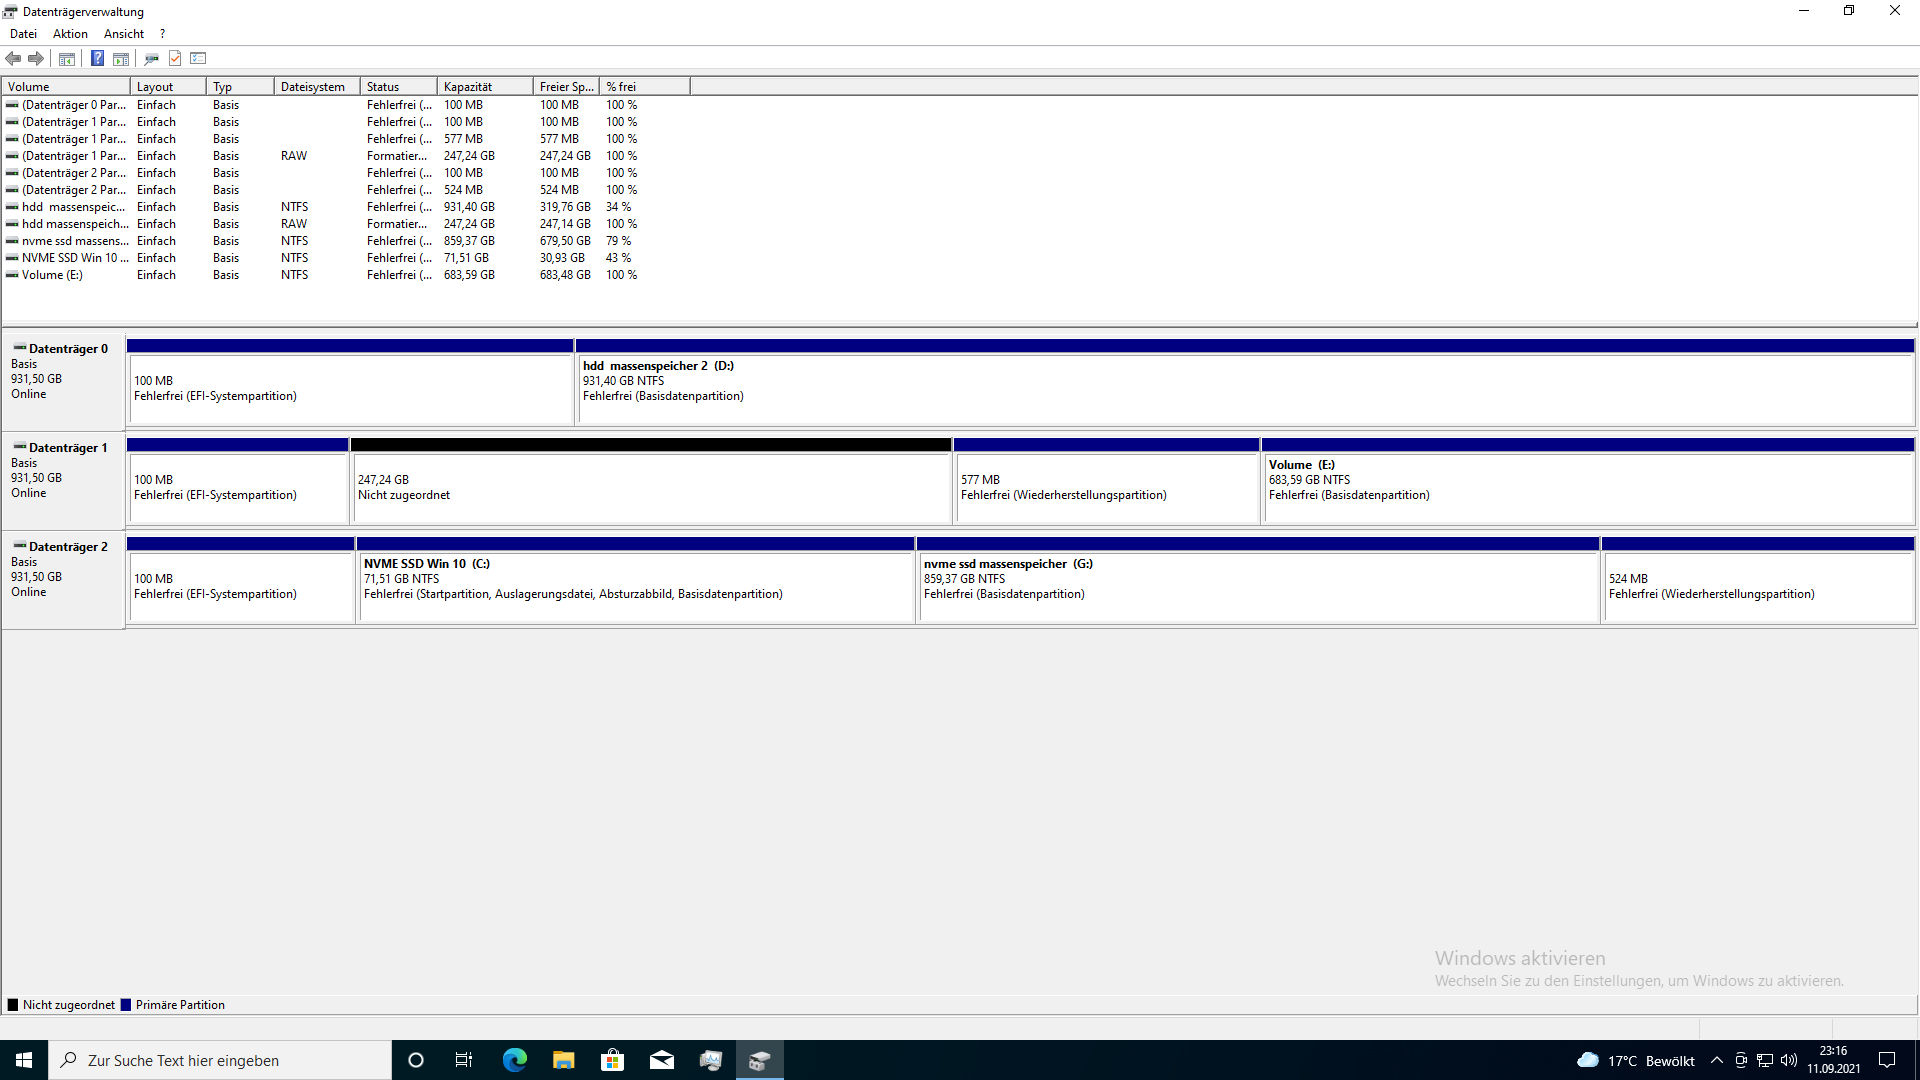1920x1080 pixels.
Task: Click the Back arrow toolbar icon
Action: (13, 58)
